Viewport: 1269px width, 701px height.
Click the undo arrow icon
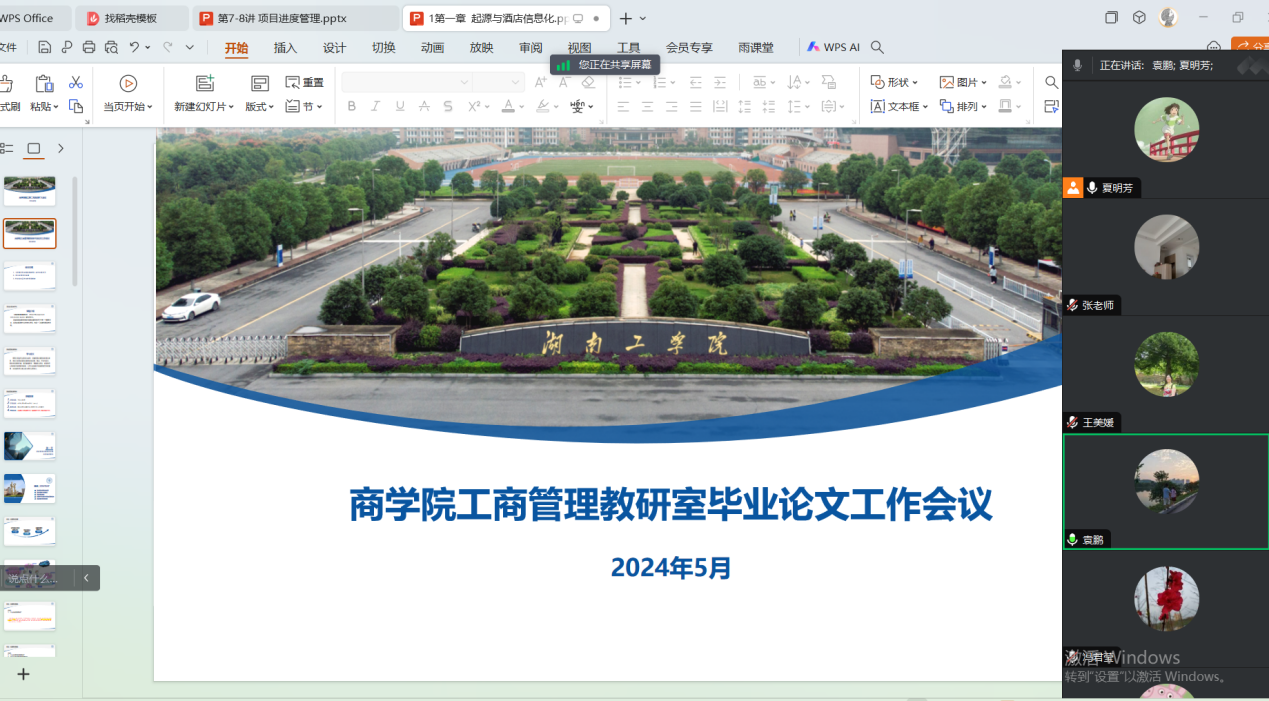click(134, 47)
